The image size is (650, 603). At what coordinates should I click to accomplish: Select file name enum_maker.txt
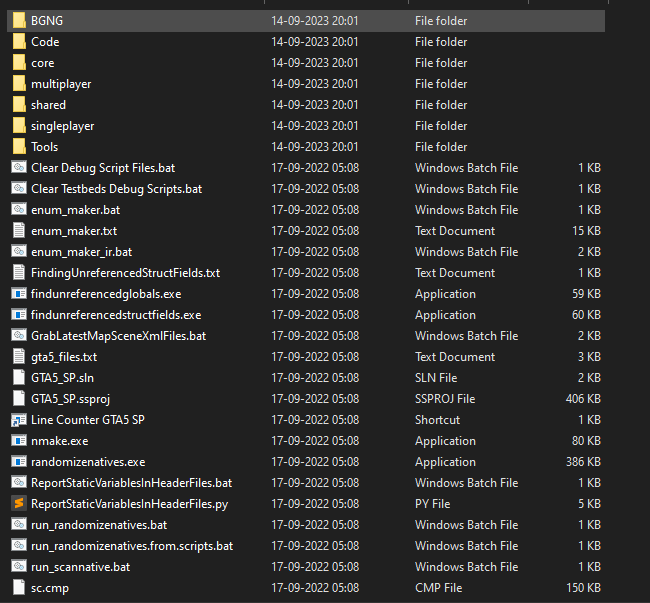(x=74, y=231)
